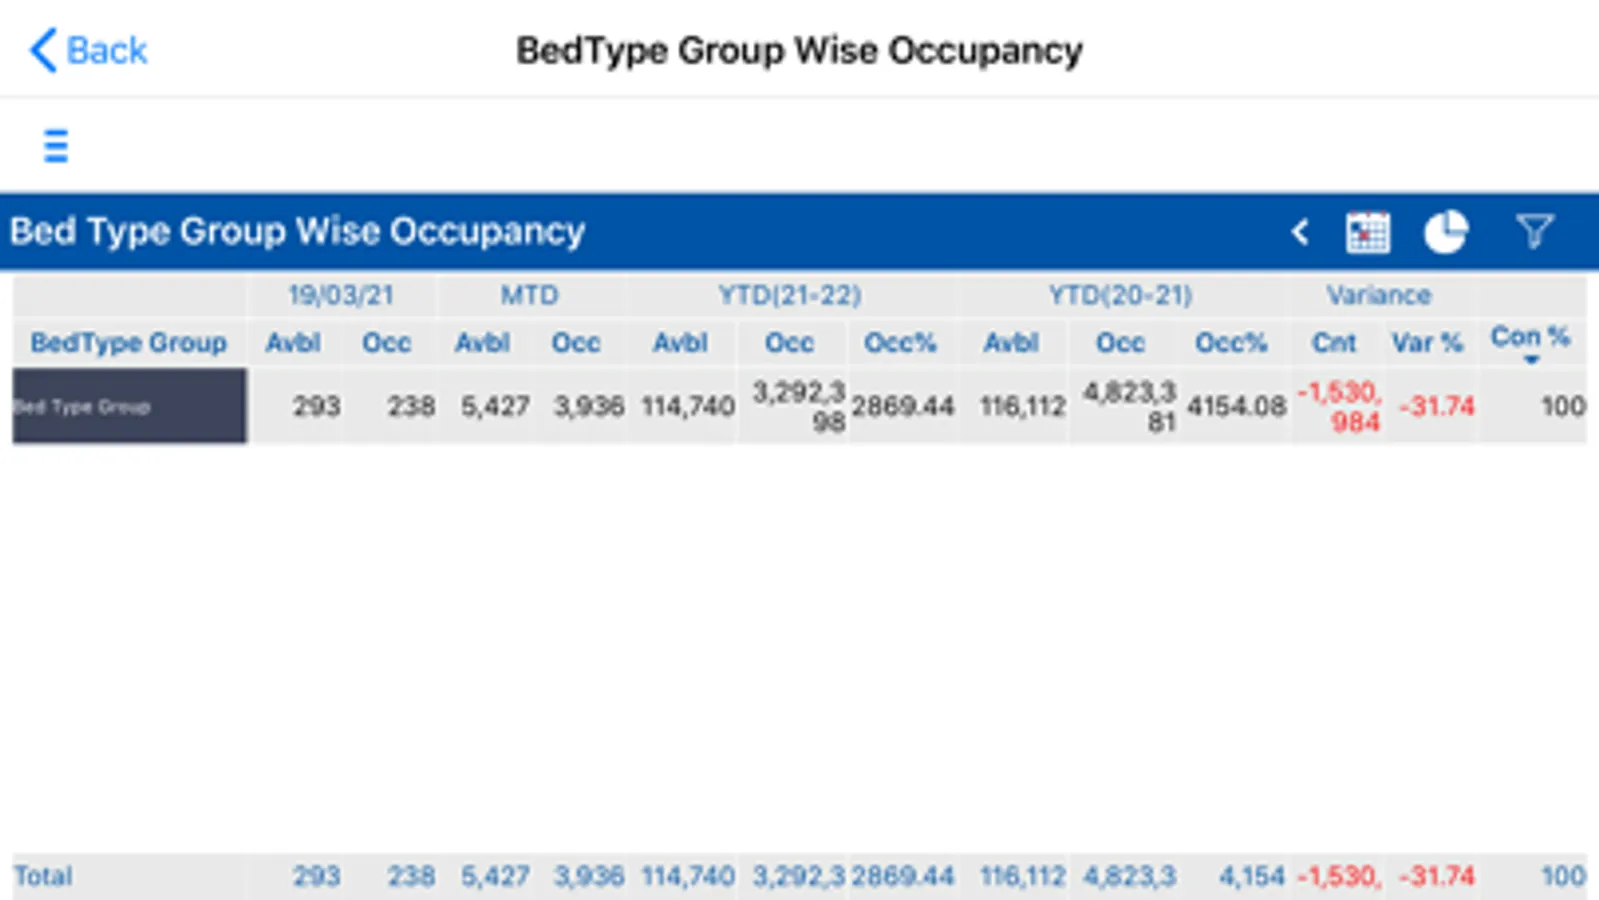Click the 4154.08 value in data row
The width and height of the screenshot is (1599, 900).
(1236, 406)
